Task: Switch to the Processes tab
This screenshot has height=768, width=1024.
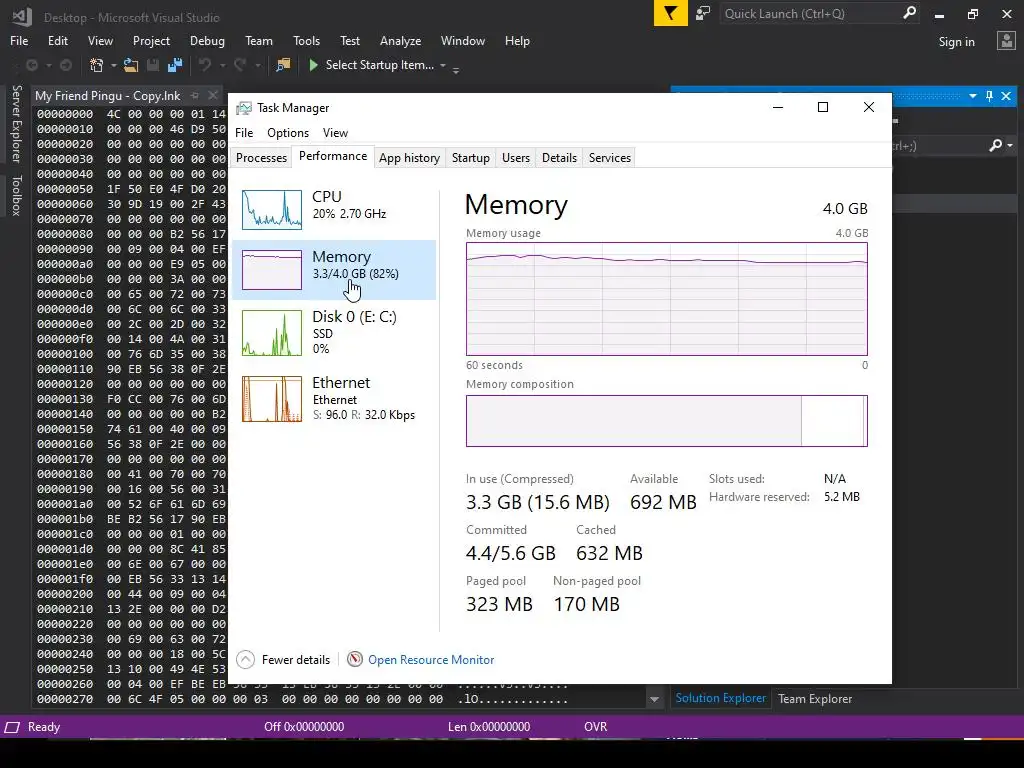Action: click(x=261, y=157)
